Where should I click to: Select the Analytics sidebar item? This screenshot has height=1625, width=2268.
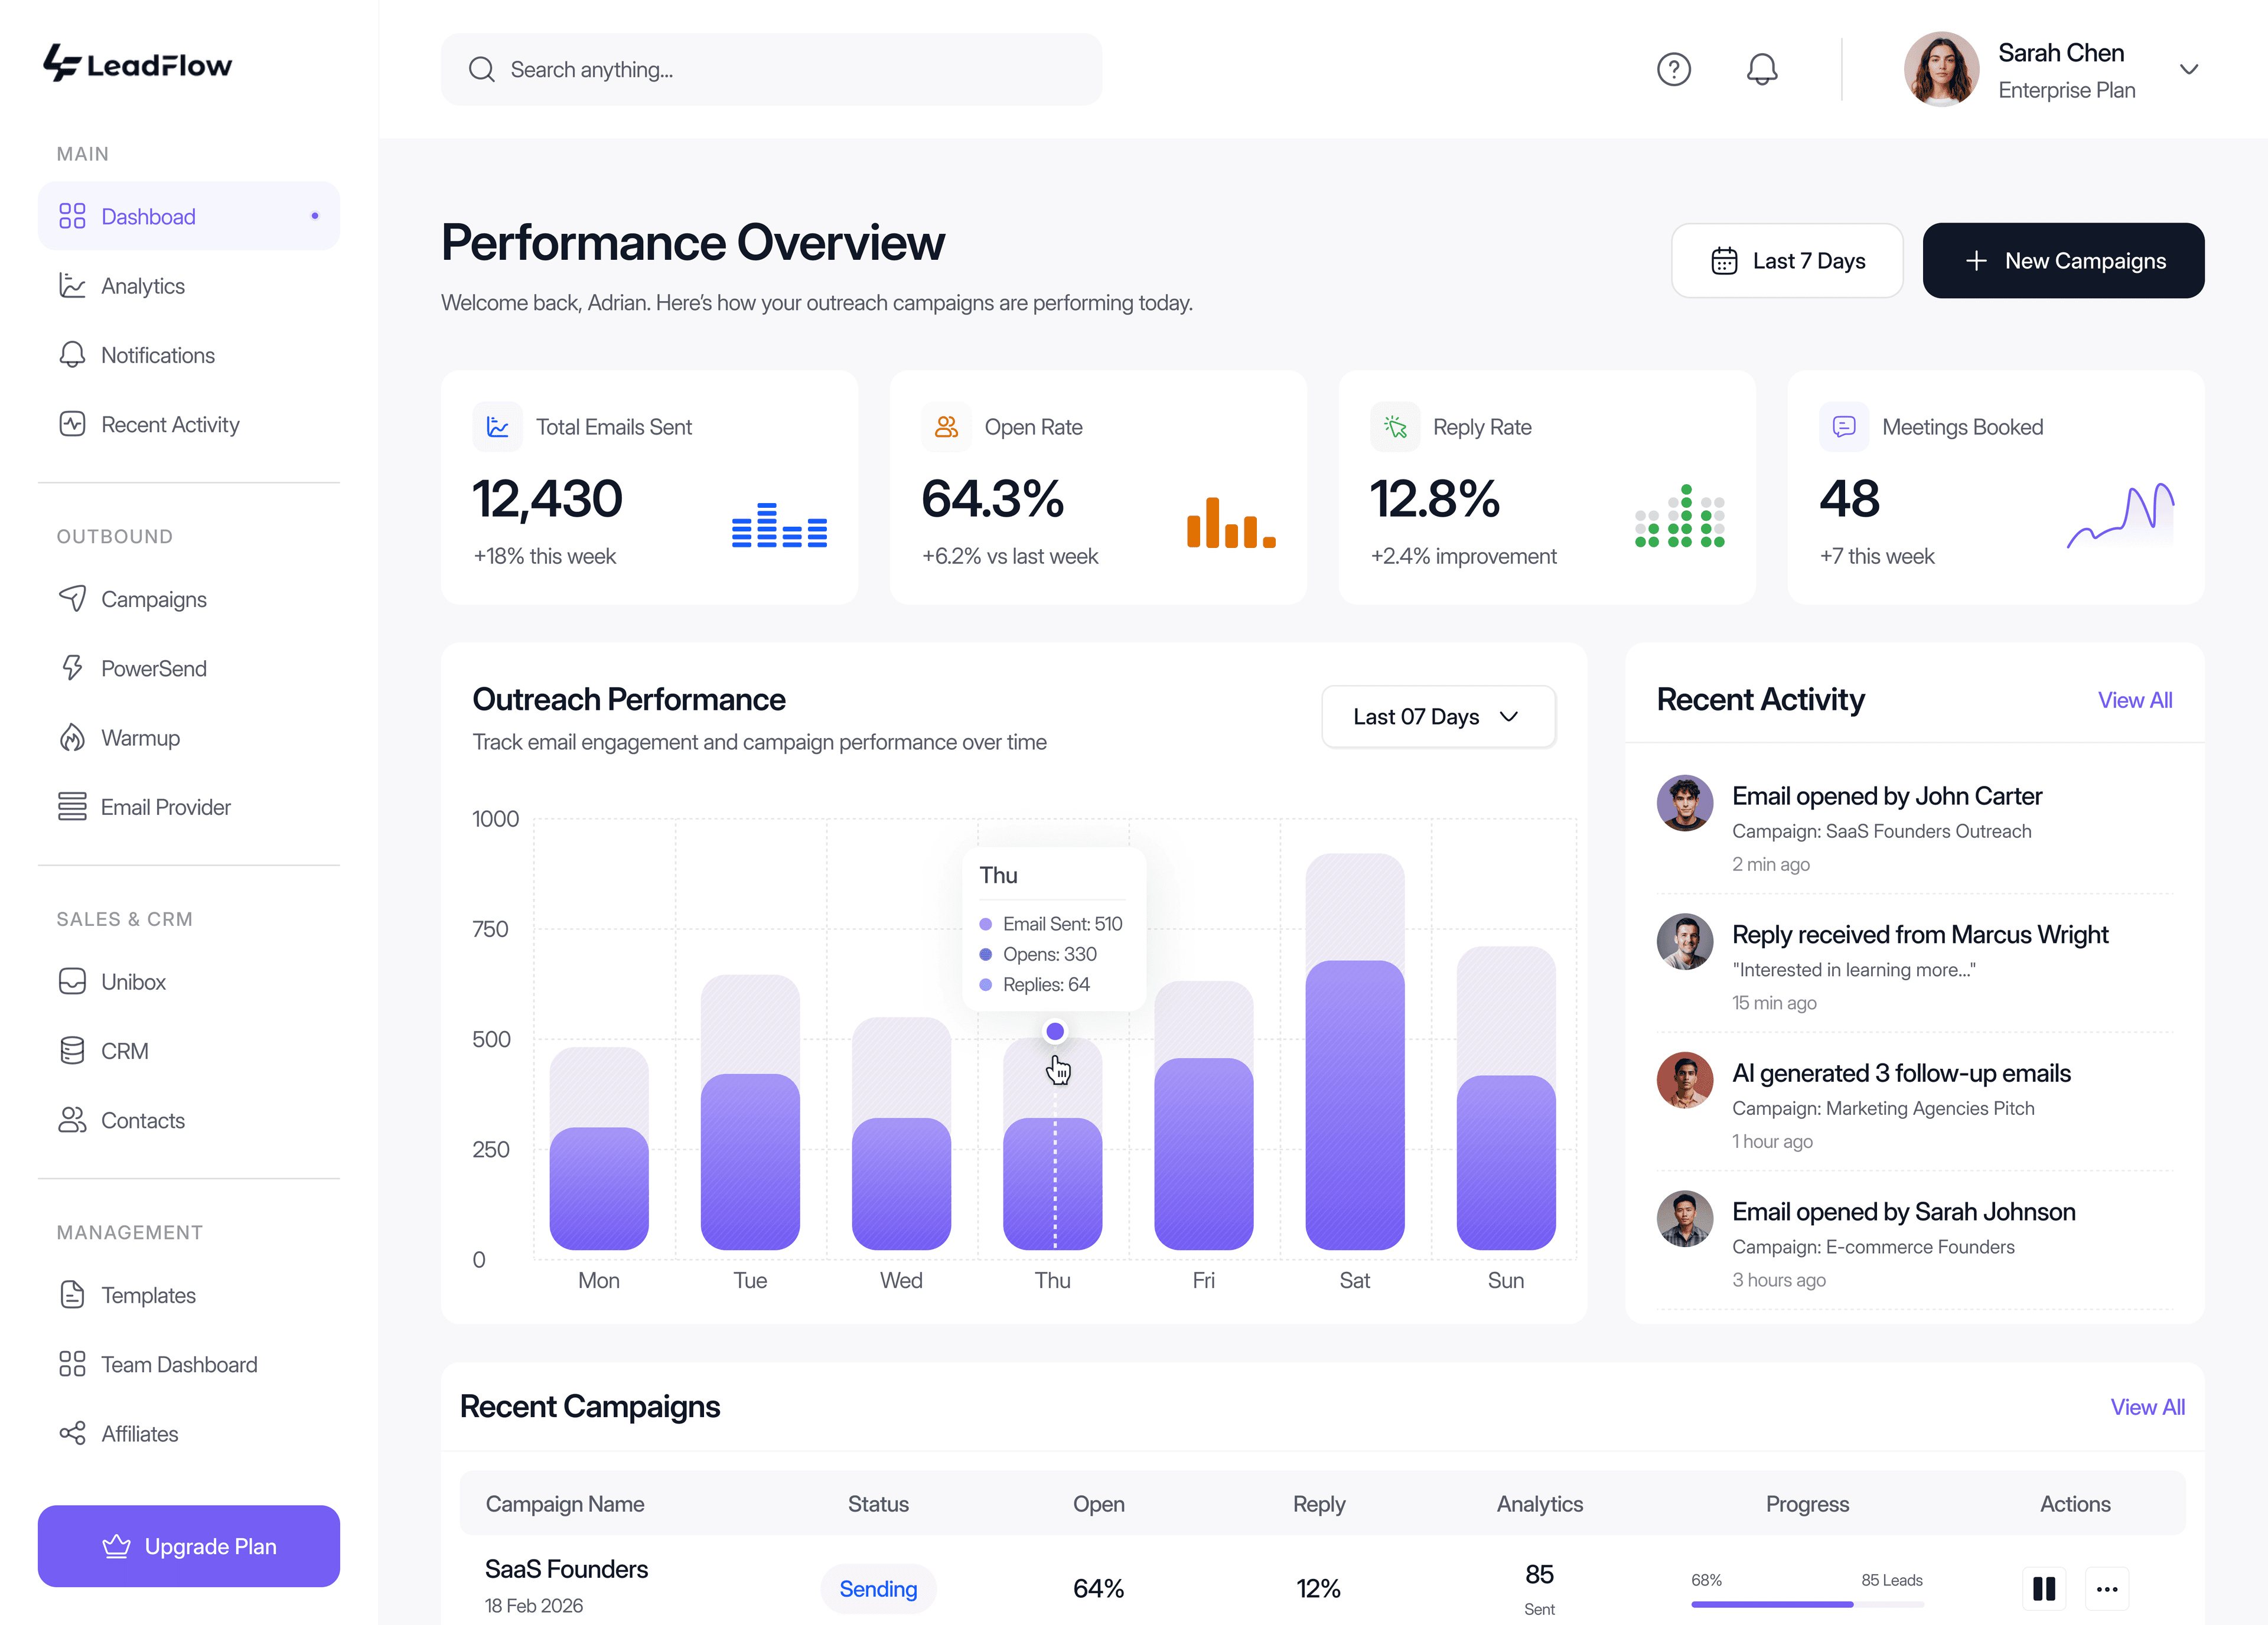click(x=142, y=286)
